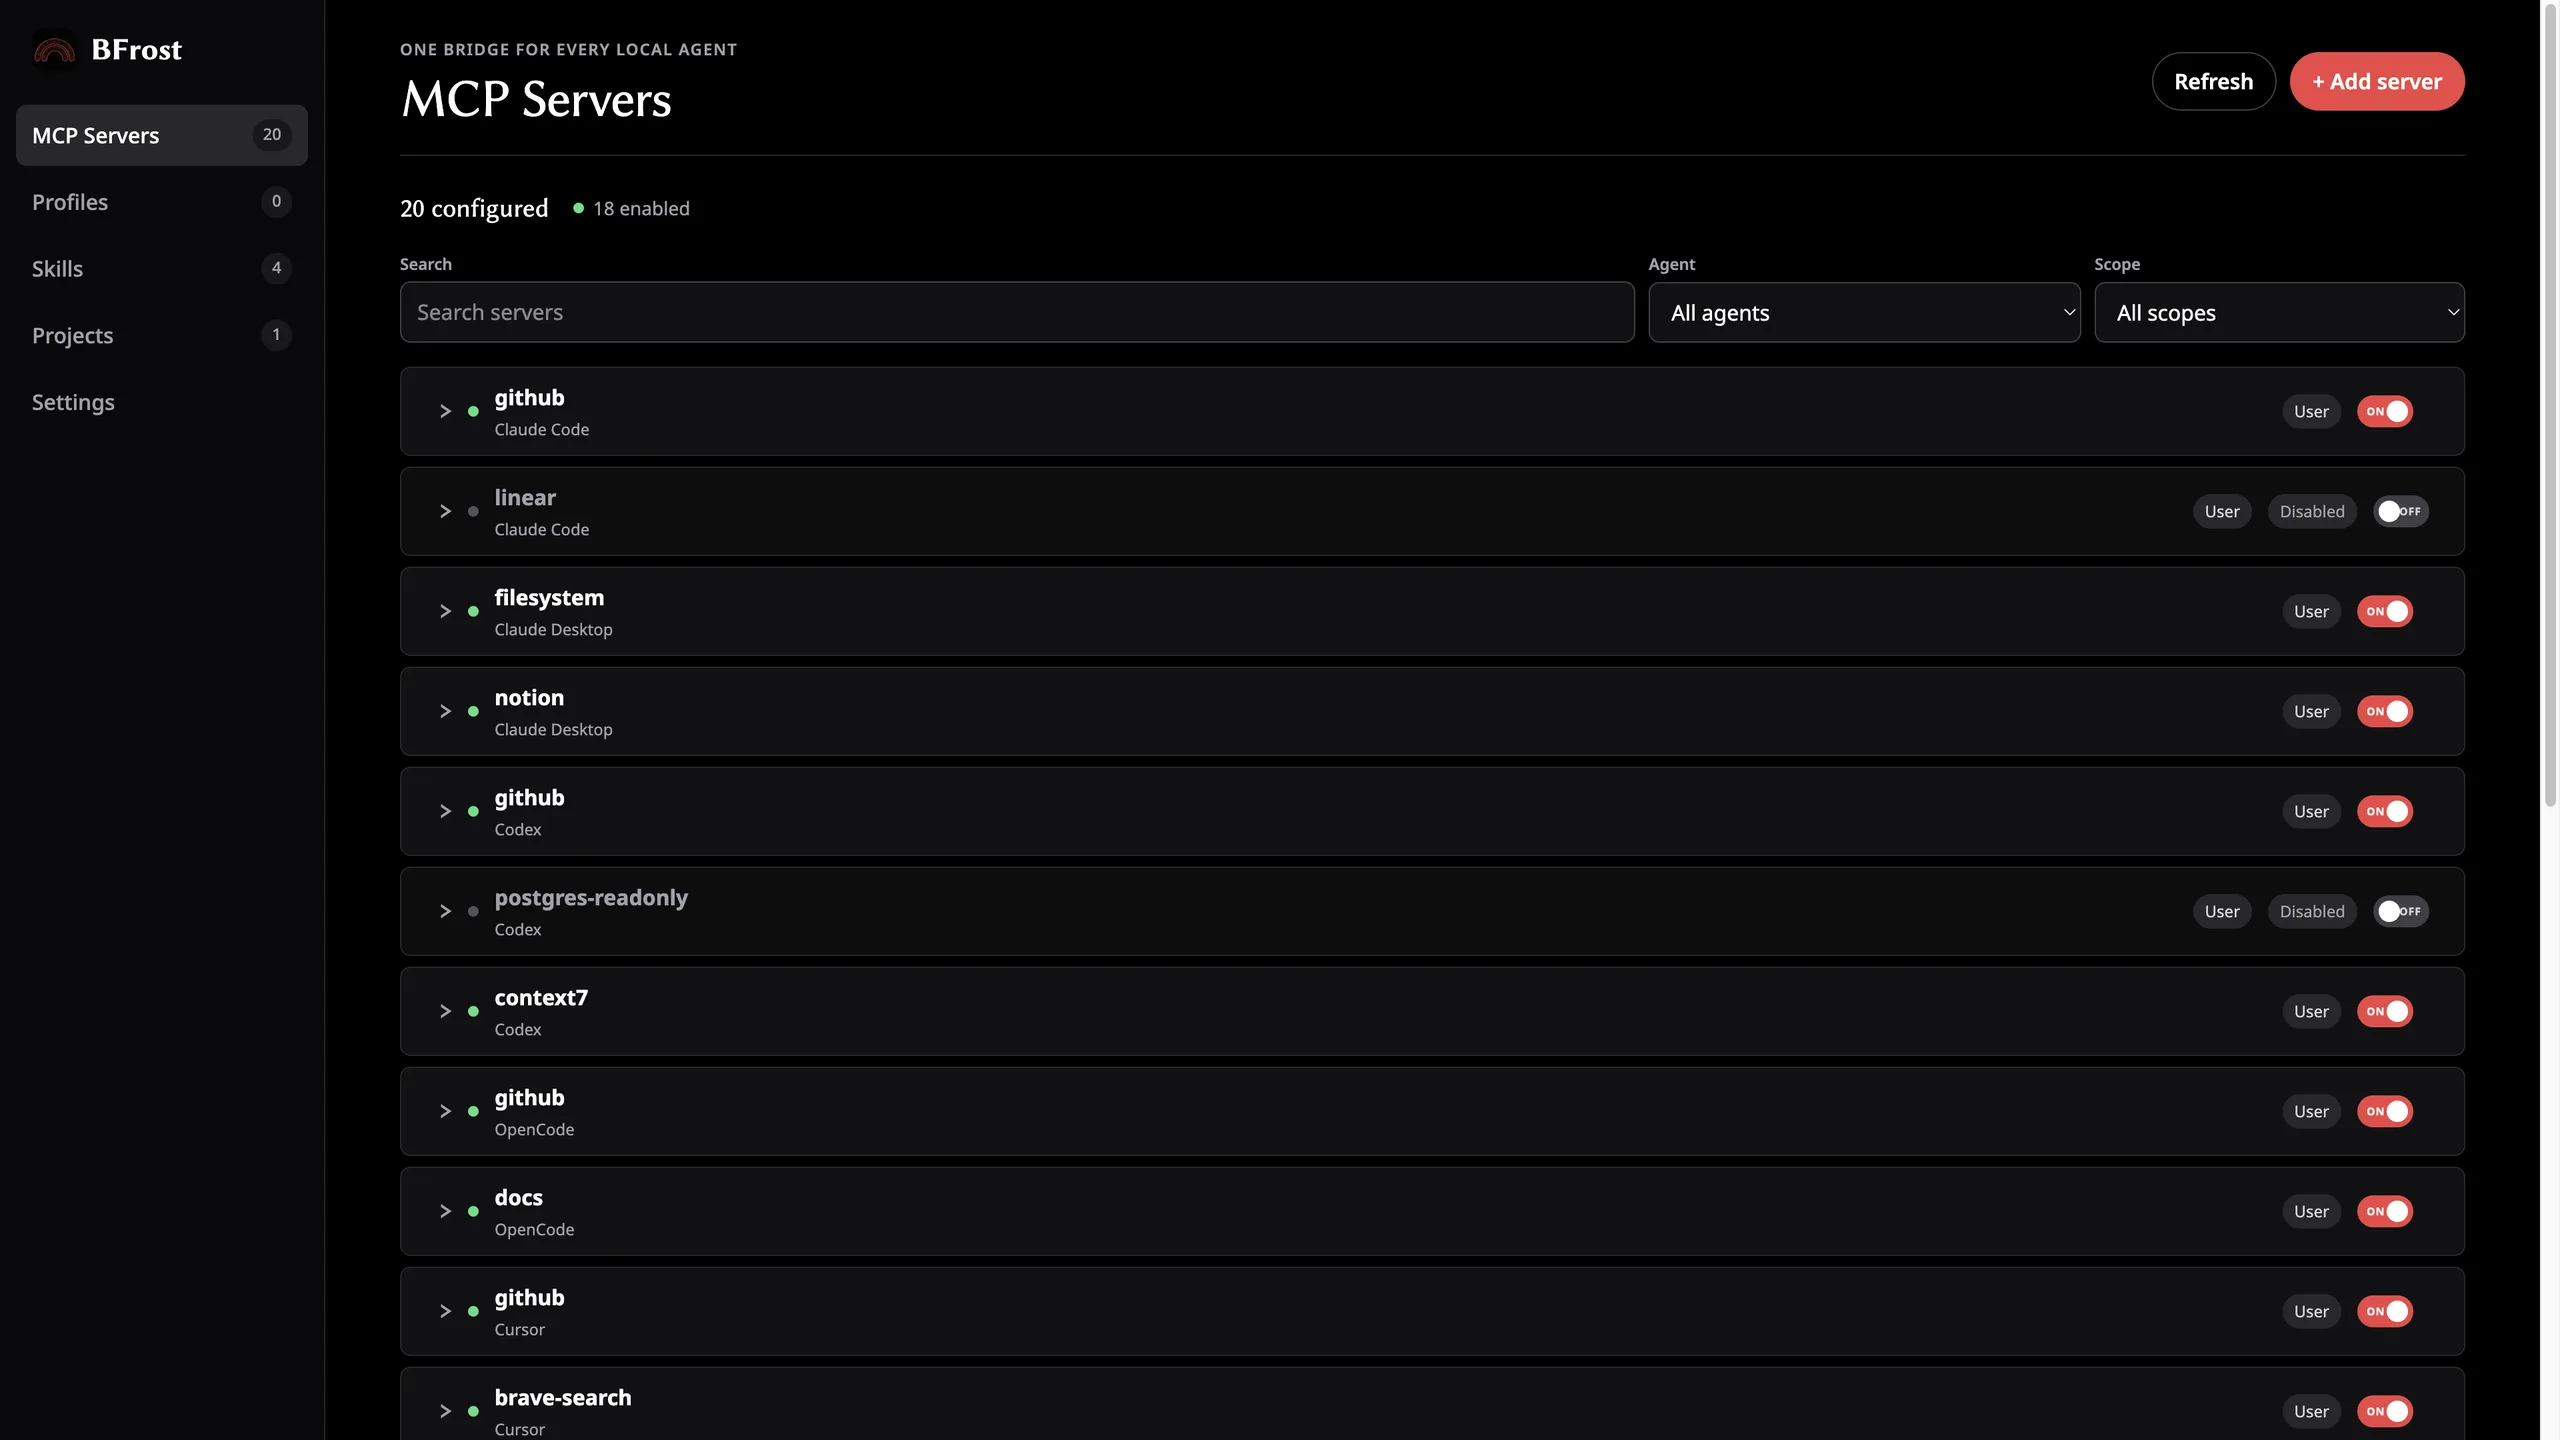Click the Disabled badge on linear row
This screenshot has width=2560, height=1440.
[x=2312, y=512]
